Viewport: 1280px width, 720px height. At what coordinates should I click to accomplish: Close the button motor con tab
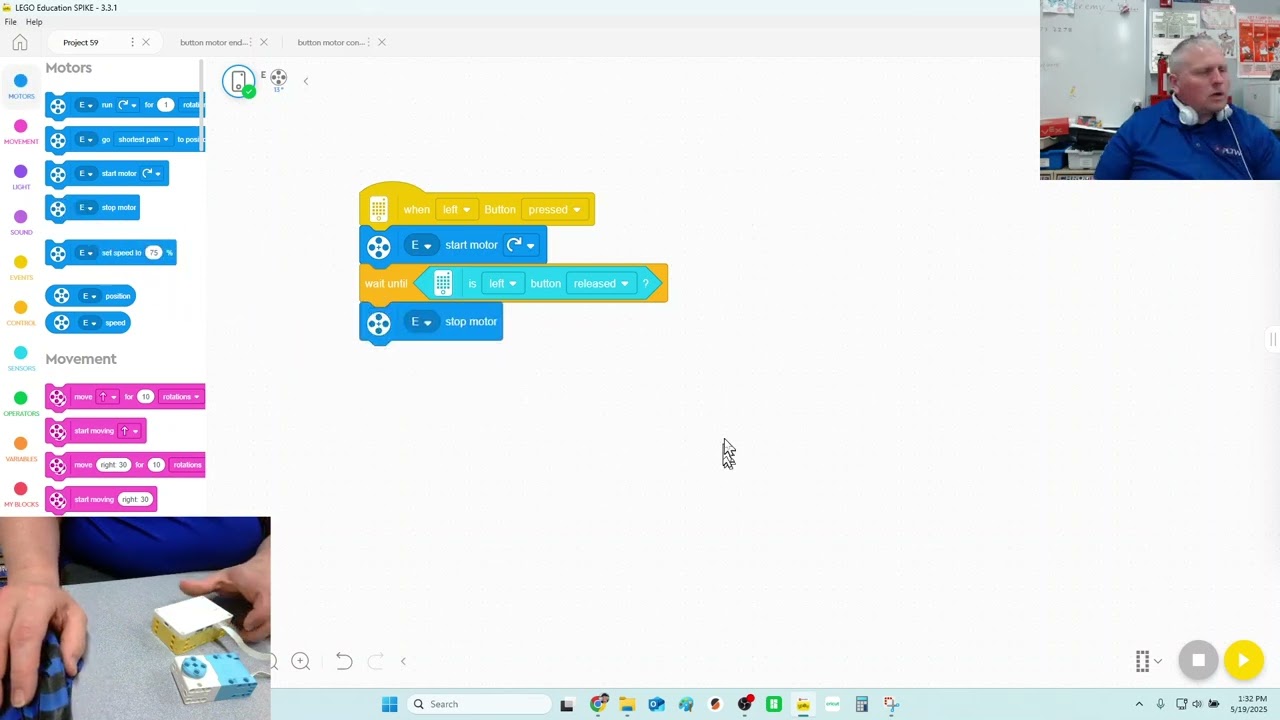(x=382, y=42)
